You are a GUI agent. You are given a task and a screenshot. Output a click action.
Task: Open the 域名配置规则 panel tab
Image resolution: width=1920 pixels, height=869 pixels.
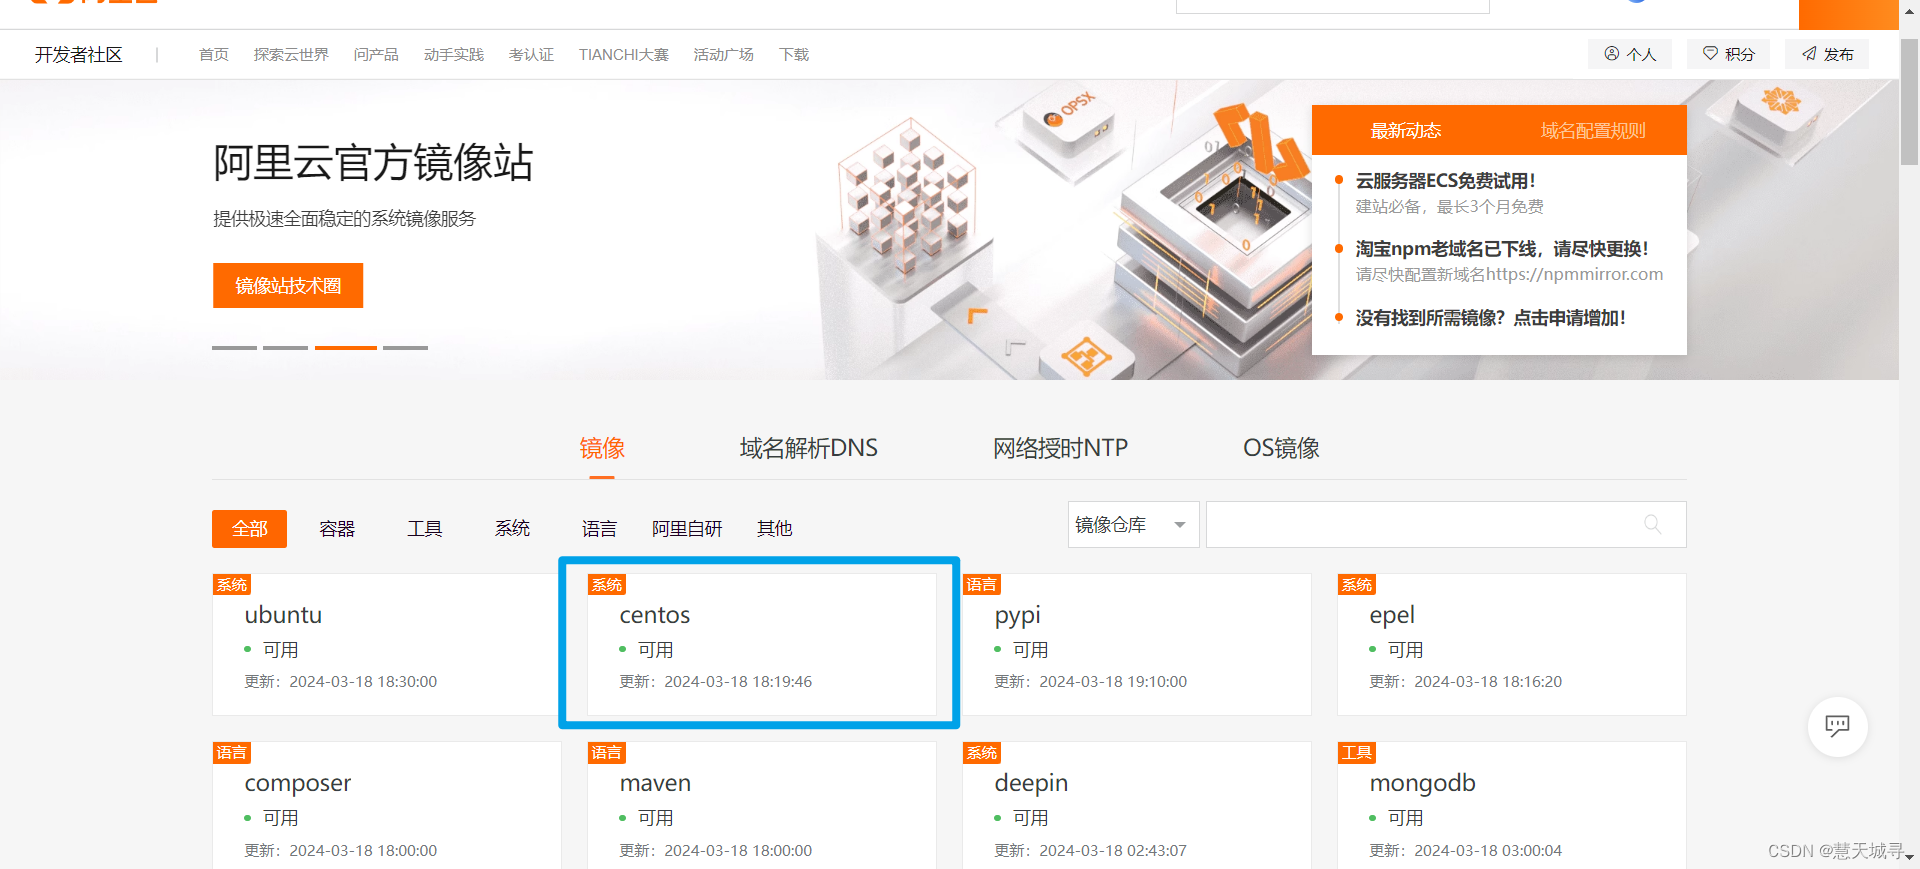click(x=1592, y=130)
